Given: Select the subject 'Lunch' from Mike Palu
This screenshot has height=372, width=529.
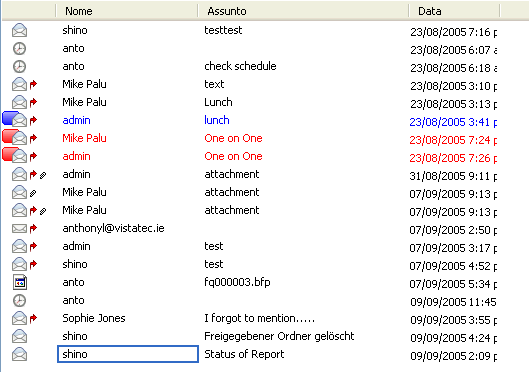Looking at the screenshot, I should click(x=218, y=102).
